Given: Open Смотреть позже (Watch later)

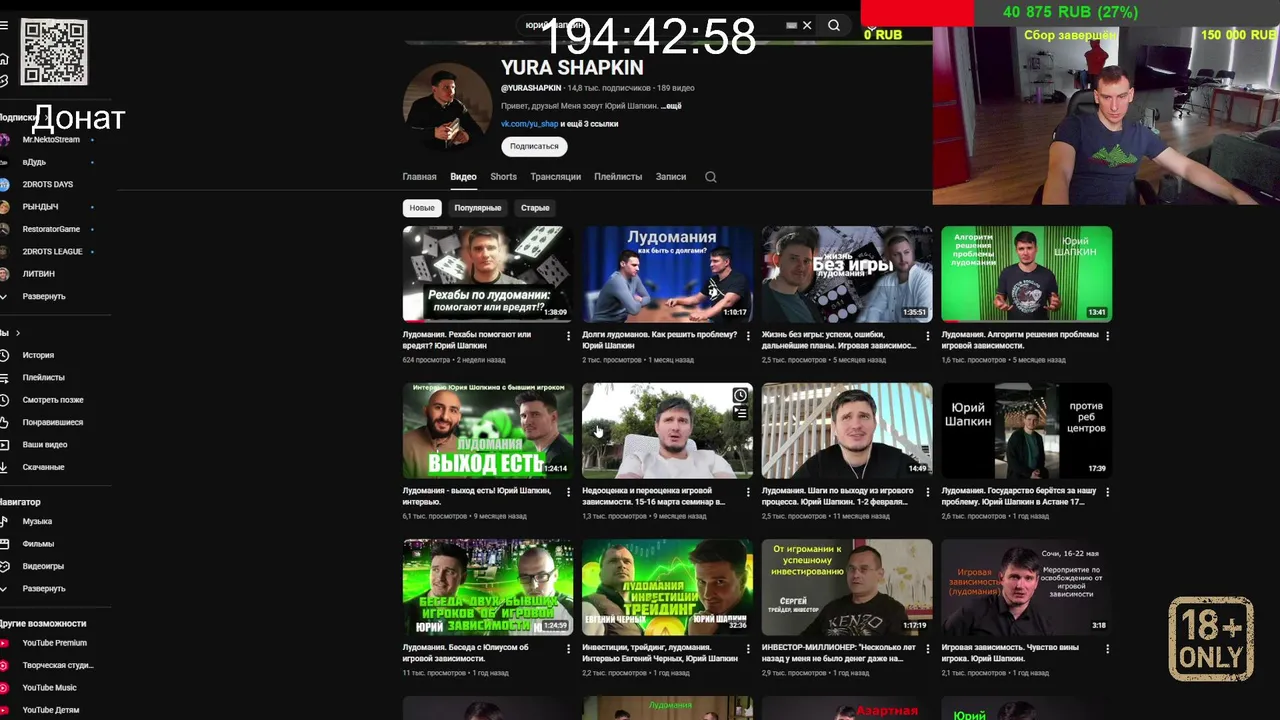Looking at the screenshot, I should click(x=53, y=400).
